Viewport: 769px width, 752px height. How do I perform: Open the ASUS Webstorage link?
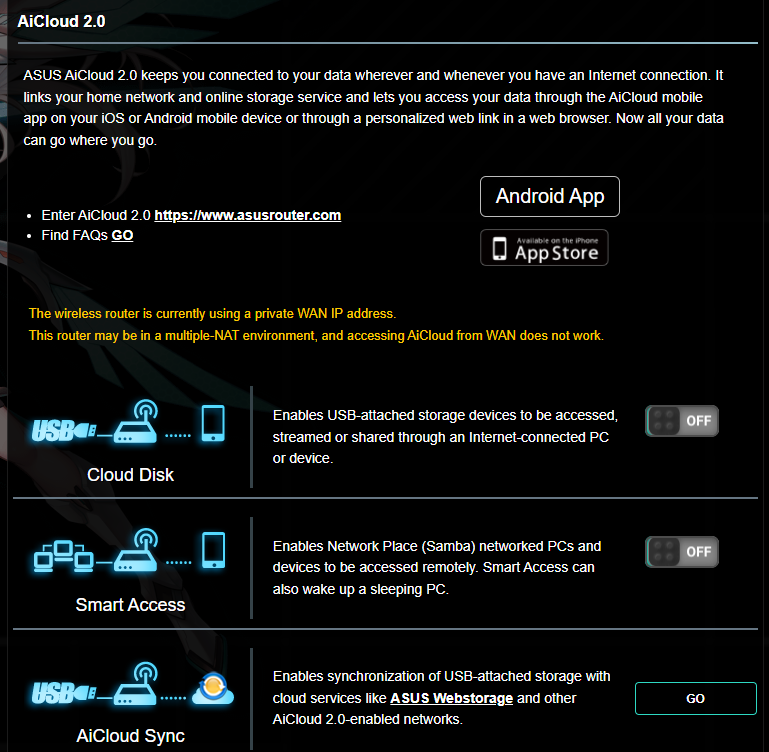pyautogui.click(x=451, y=698)
